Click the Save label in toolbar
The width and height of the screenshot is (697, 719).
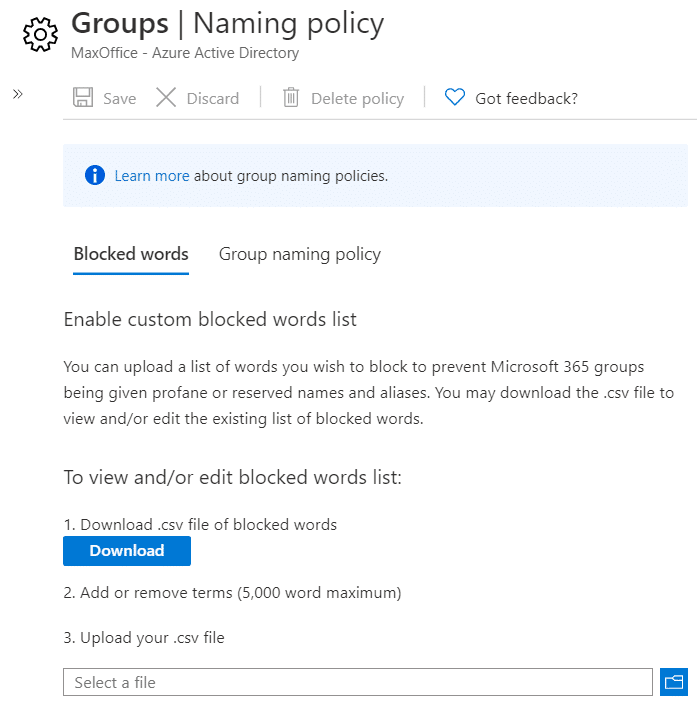[x=120, y=99]
